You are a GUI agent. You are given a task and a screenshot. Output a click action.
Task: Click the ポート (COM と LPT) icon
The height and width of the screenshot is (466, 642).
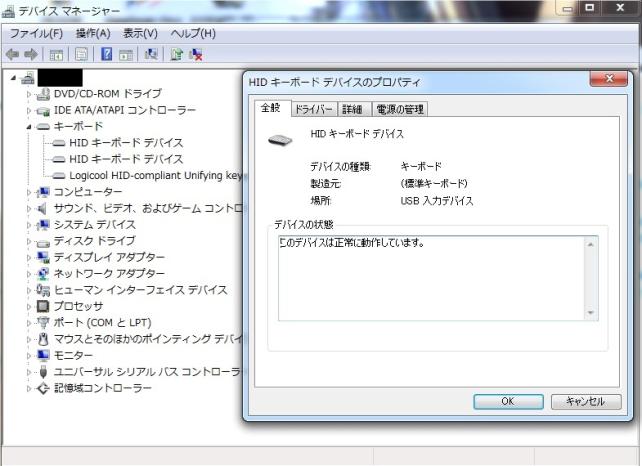43,322
